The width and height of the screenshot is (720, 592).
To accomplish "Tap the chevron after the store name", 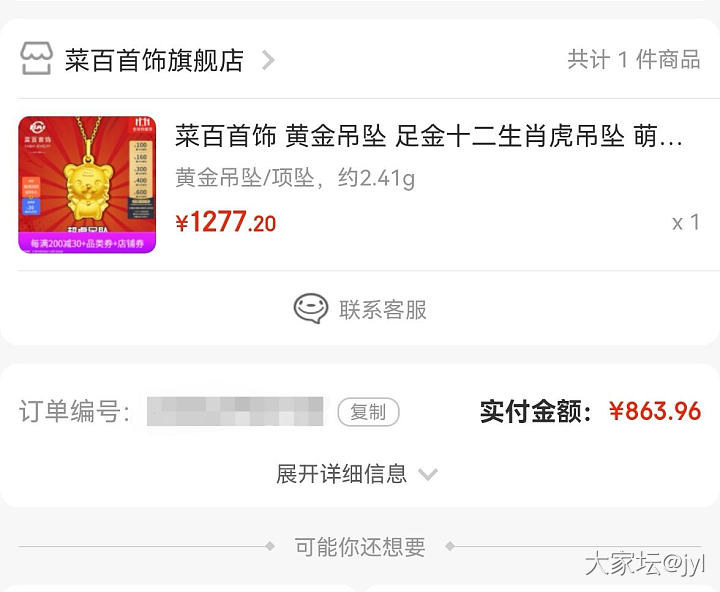I will point(268,60).
